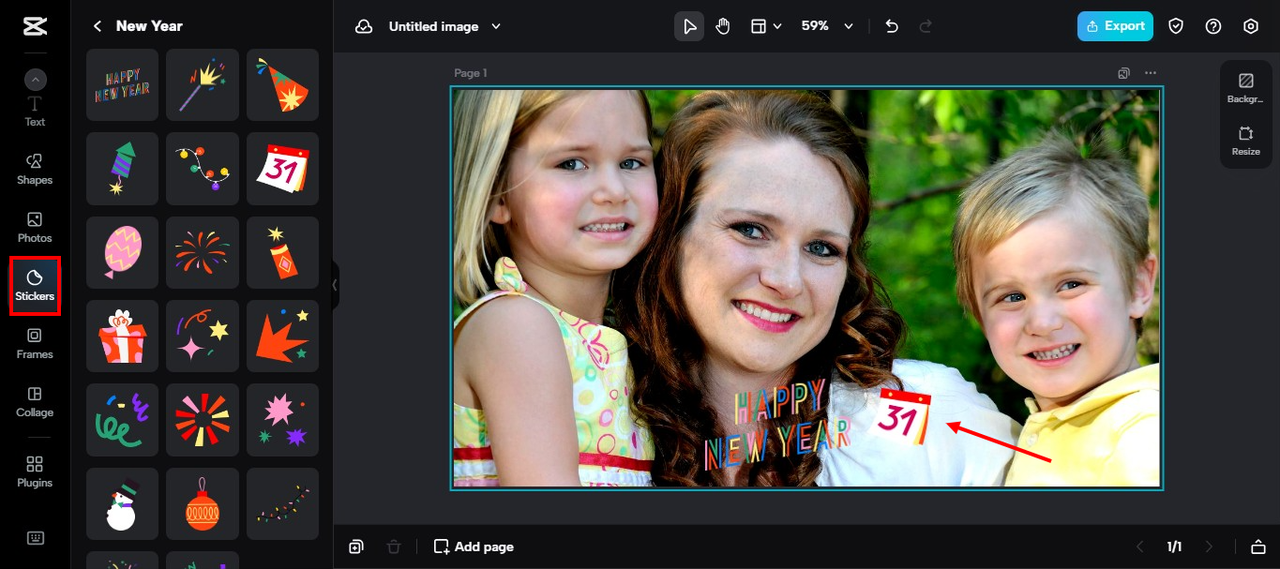Delete the page with the trash icon
1280x569 pixels.
tap(394, 547)
